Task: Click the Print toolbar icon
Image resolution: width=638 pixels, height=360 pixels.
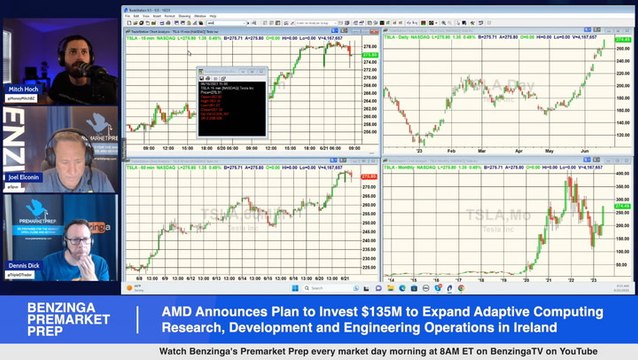Action: 168,23
